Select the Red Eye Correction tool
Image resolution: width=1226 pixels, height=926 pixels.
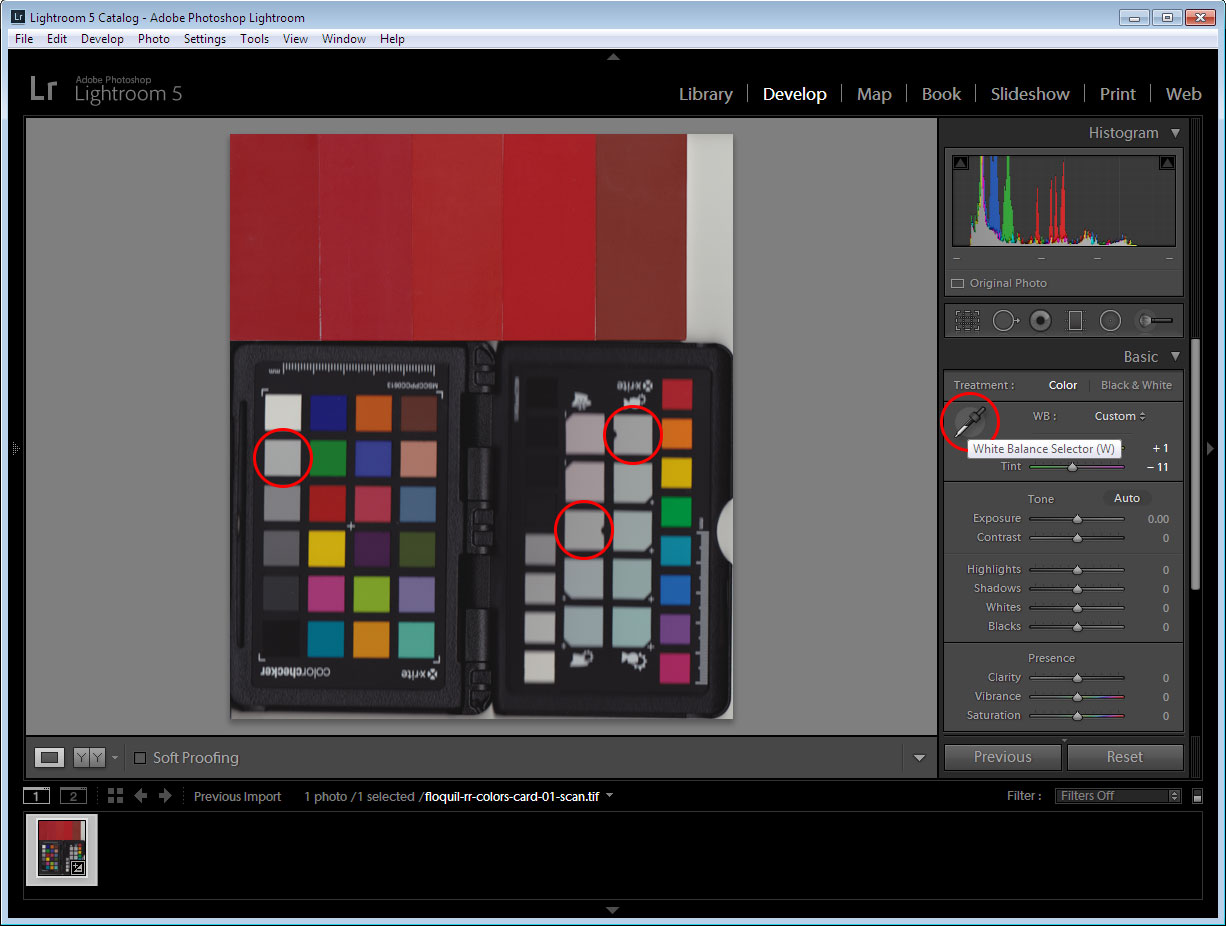tap(1041, 321)
